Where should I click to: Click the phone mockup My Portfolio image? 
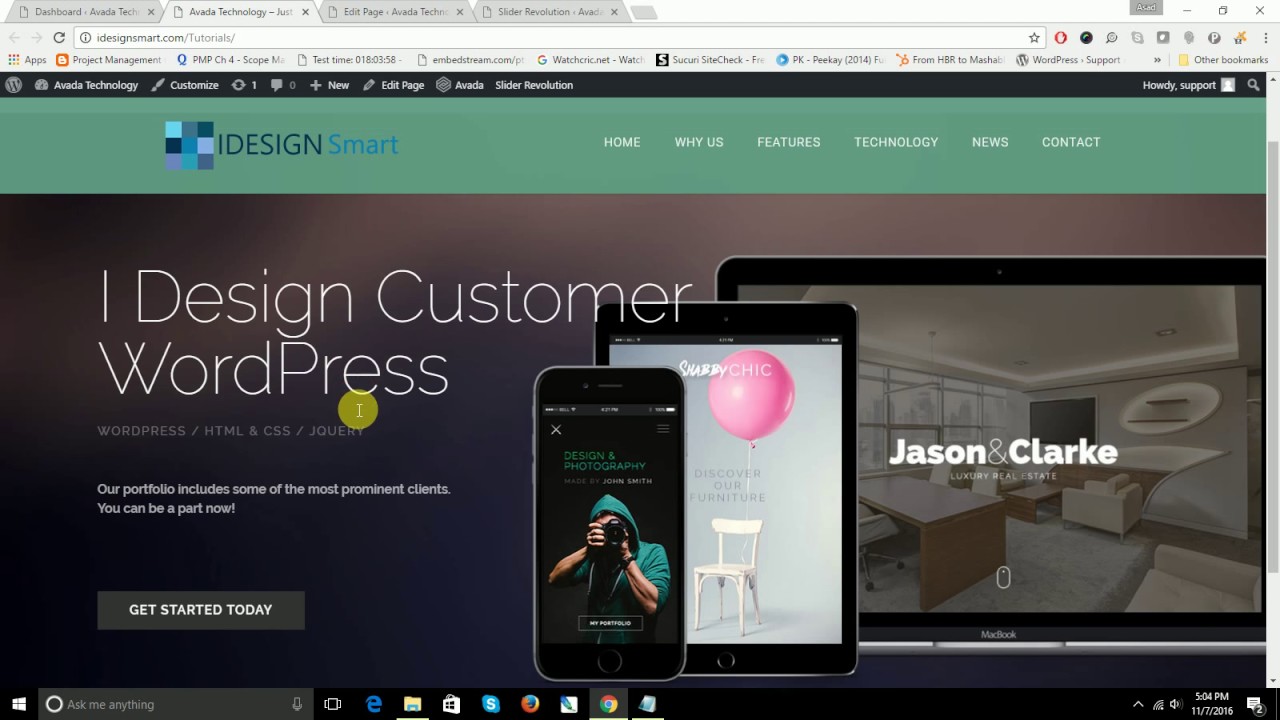(610, 524)
